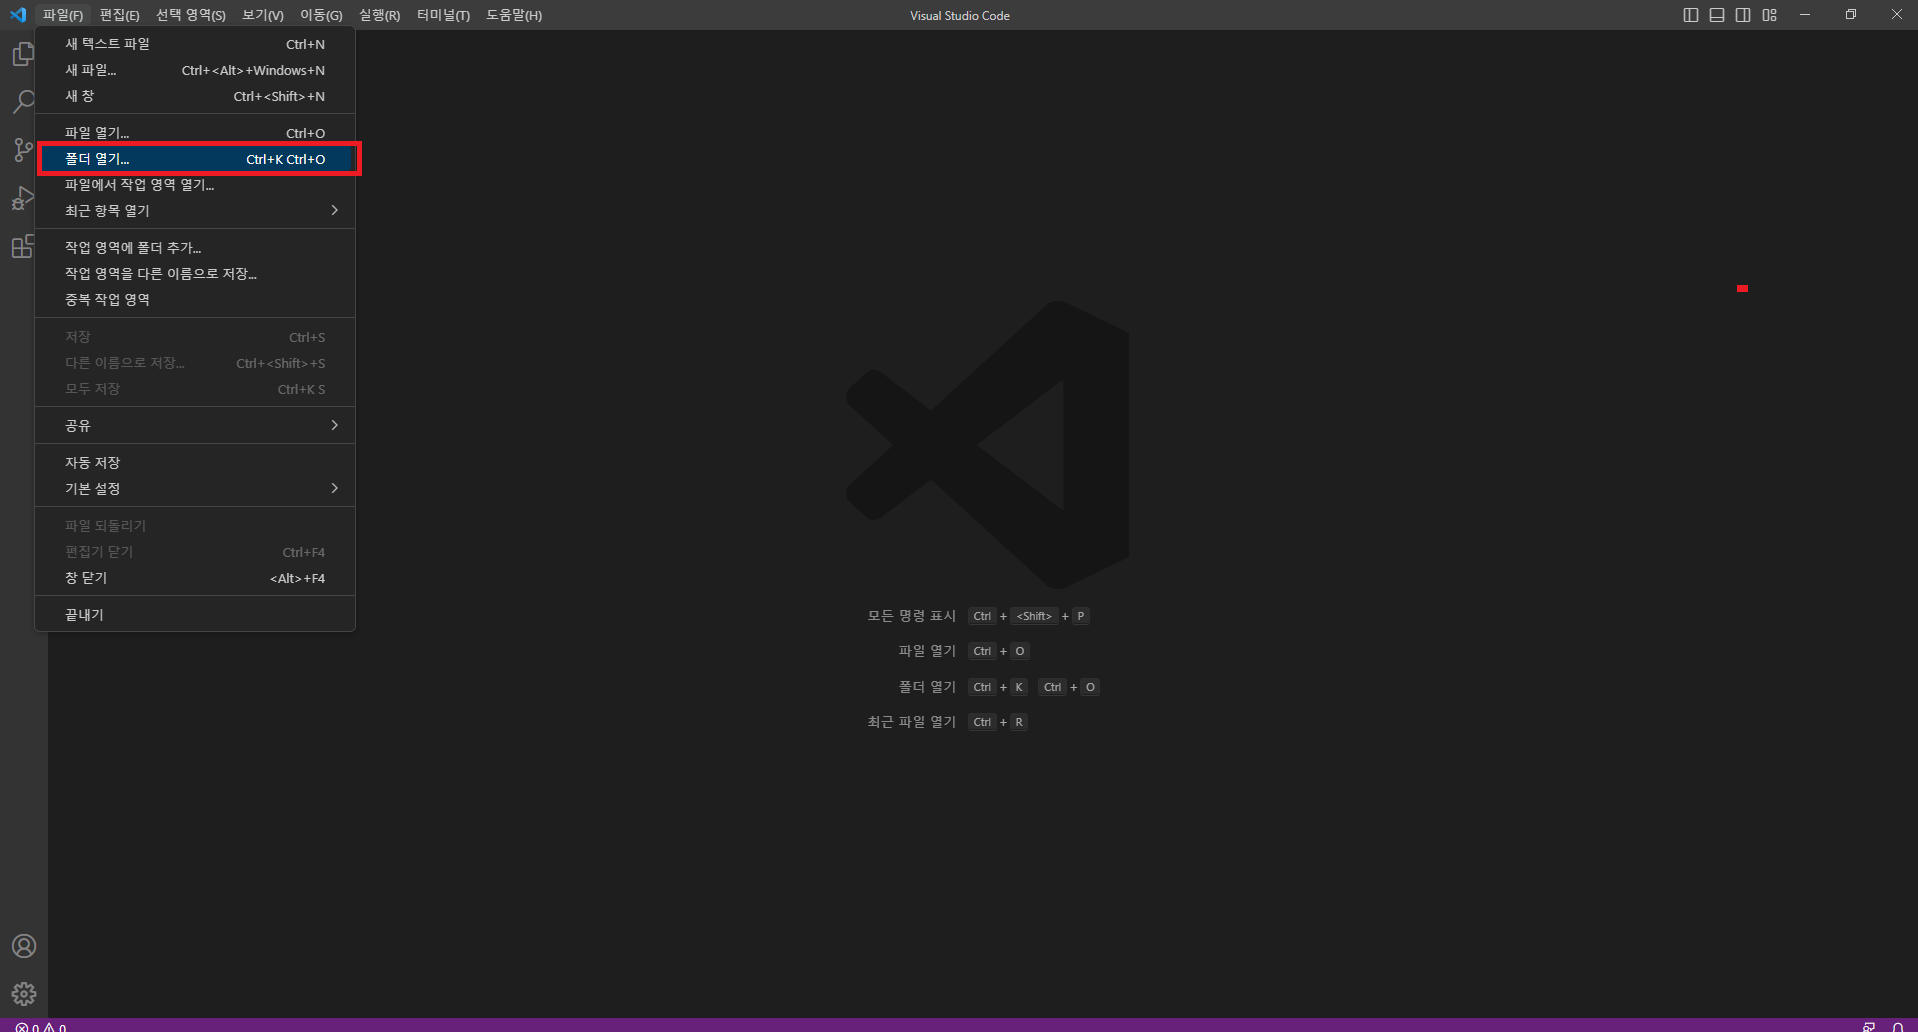
Task: Open the 실행(R) menu
Action: (x=379, y=15)
